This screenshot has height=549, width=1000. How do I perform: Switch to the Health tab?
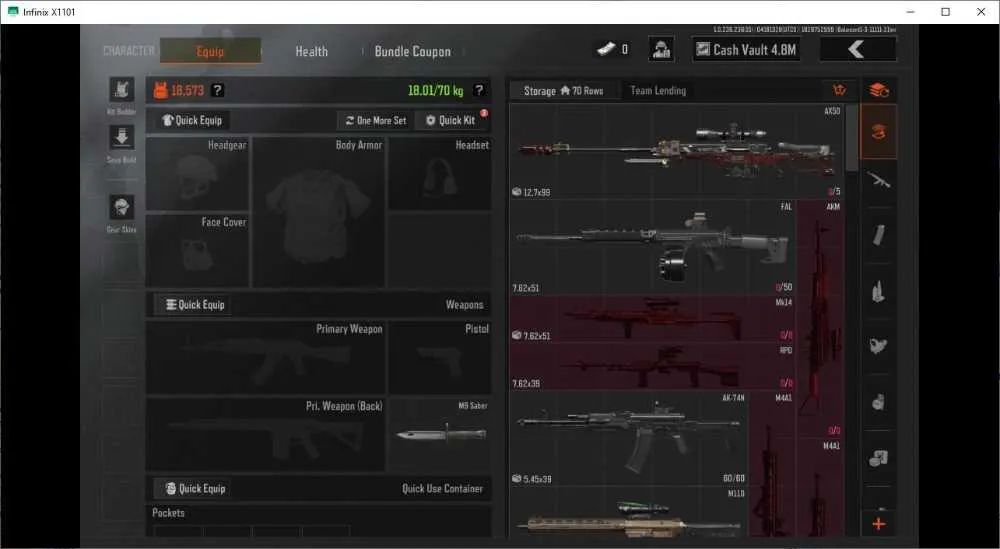[x=311, y=51]
